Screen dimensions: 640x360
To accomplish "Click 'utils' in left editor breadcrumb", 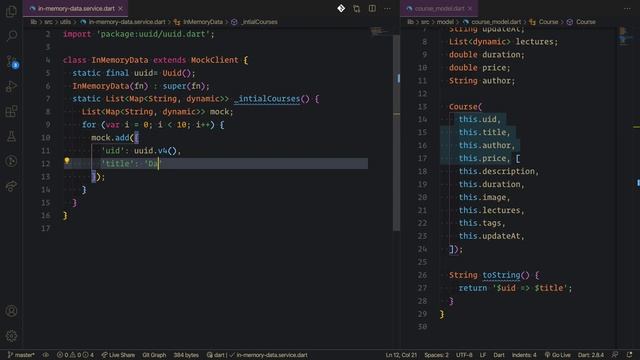I will pos(65,22).
